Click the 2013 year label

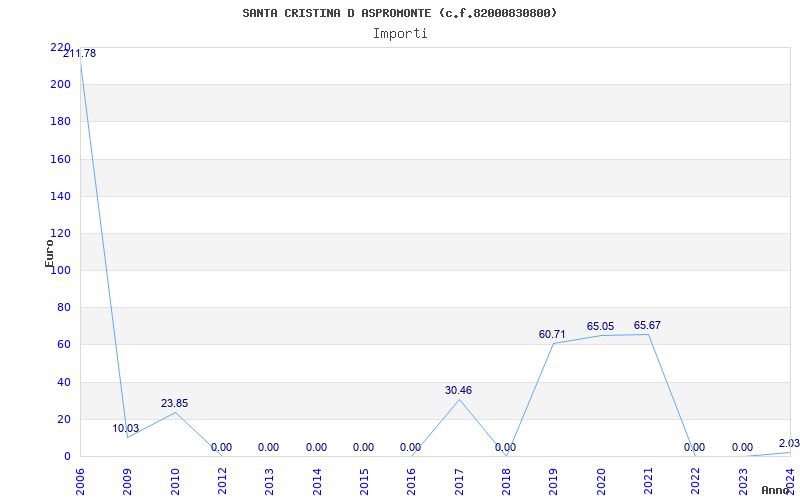[x=270, y=482]
